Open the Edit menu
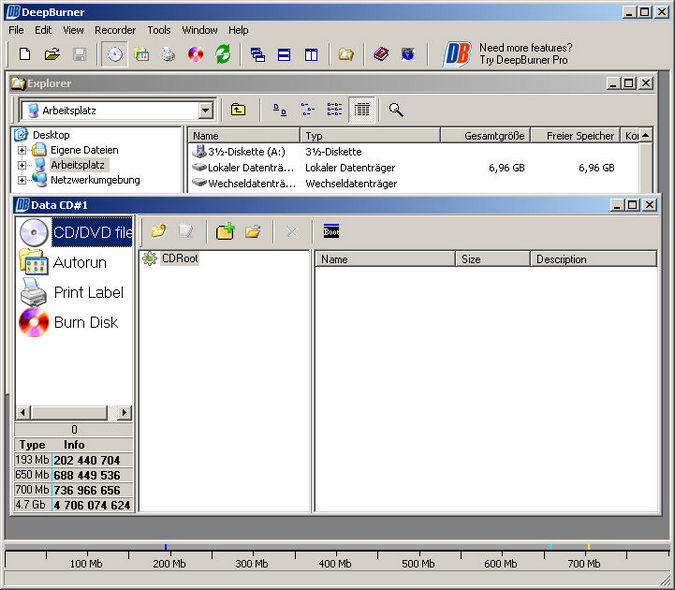 point(43,30)
